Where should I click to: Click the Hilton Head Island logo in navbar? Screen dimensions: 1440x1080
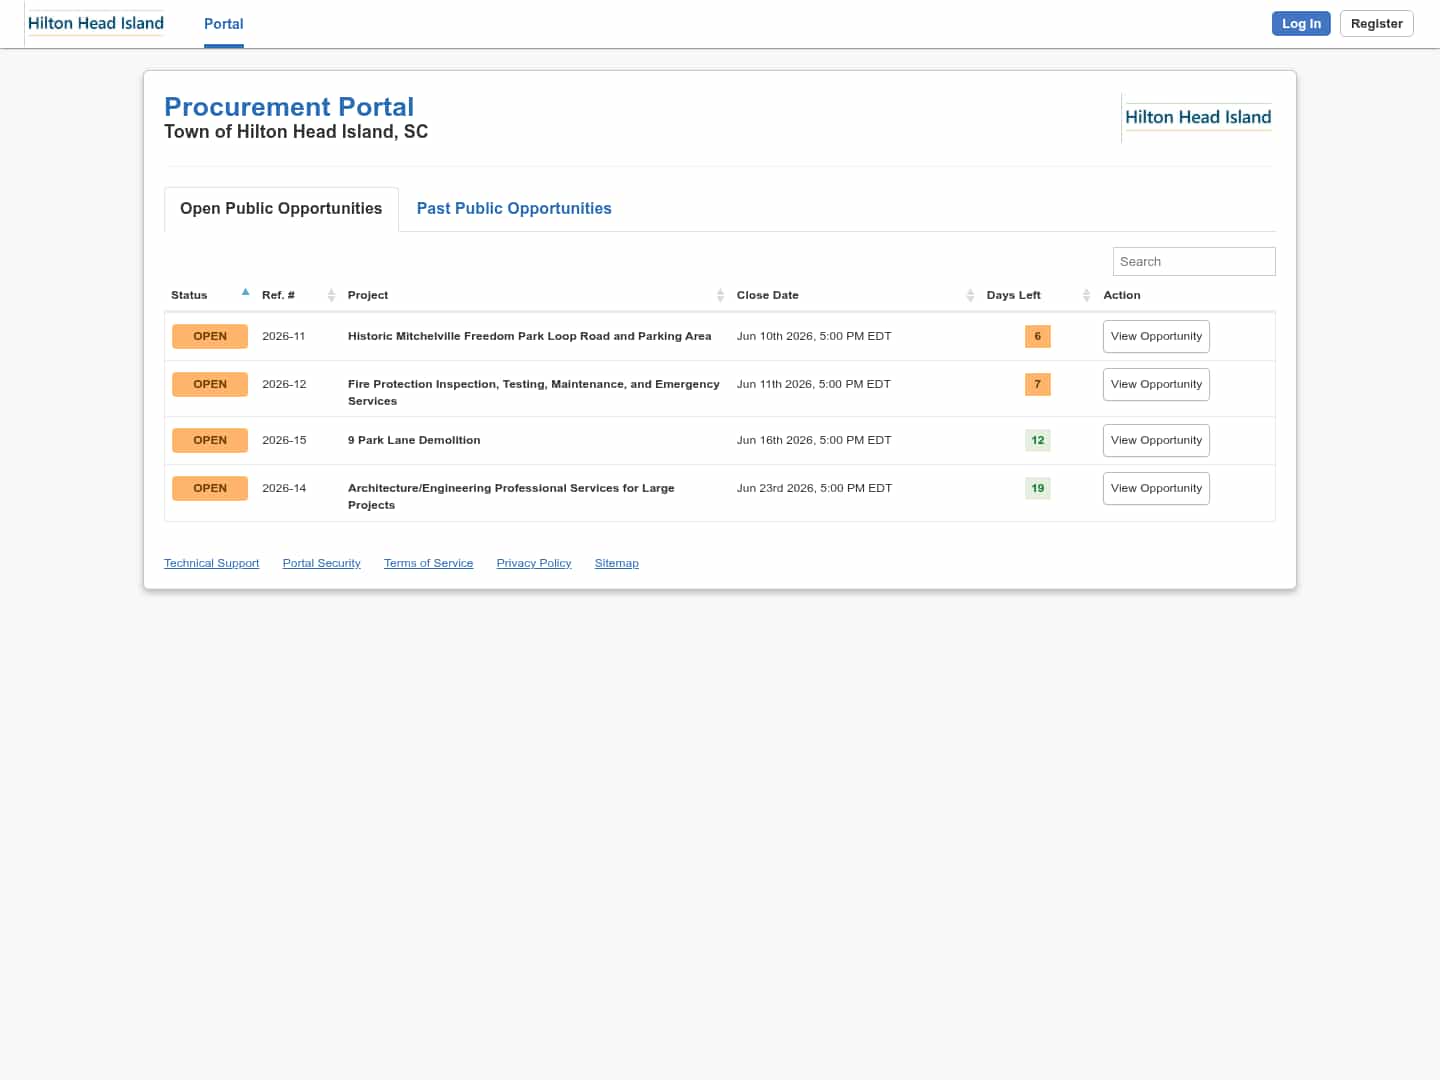[95, 23]
